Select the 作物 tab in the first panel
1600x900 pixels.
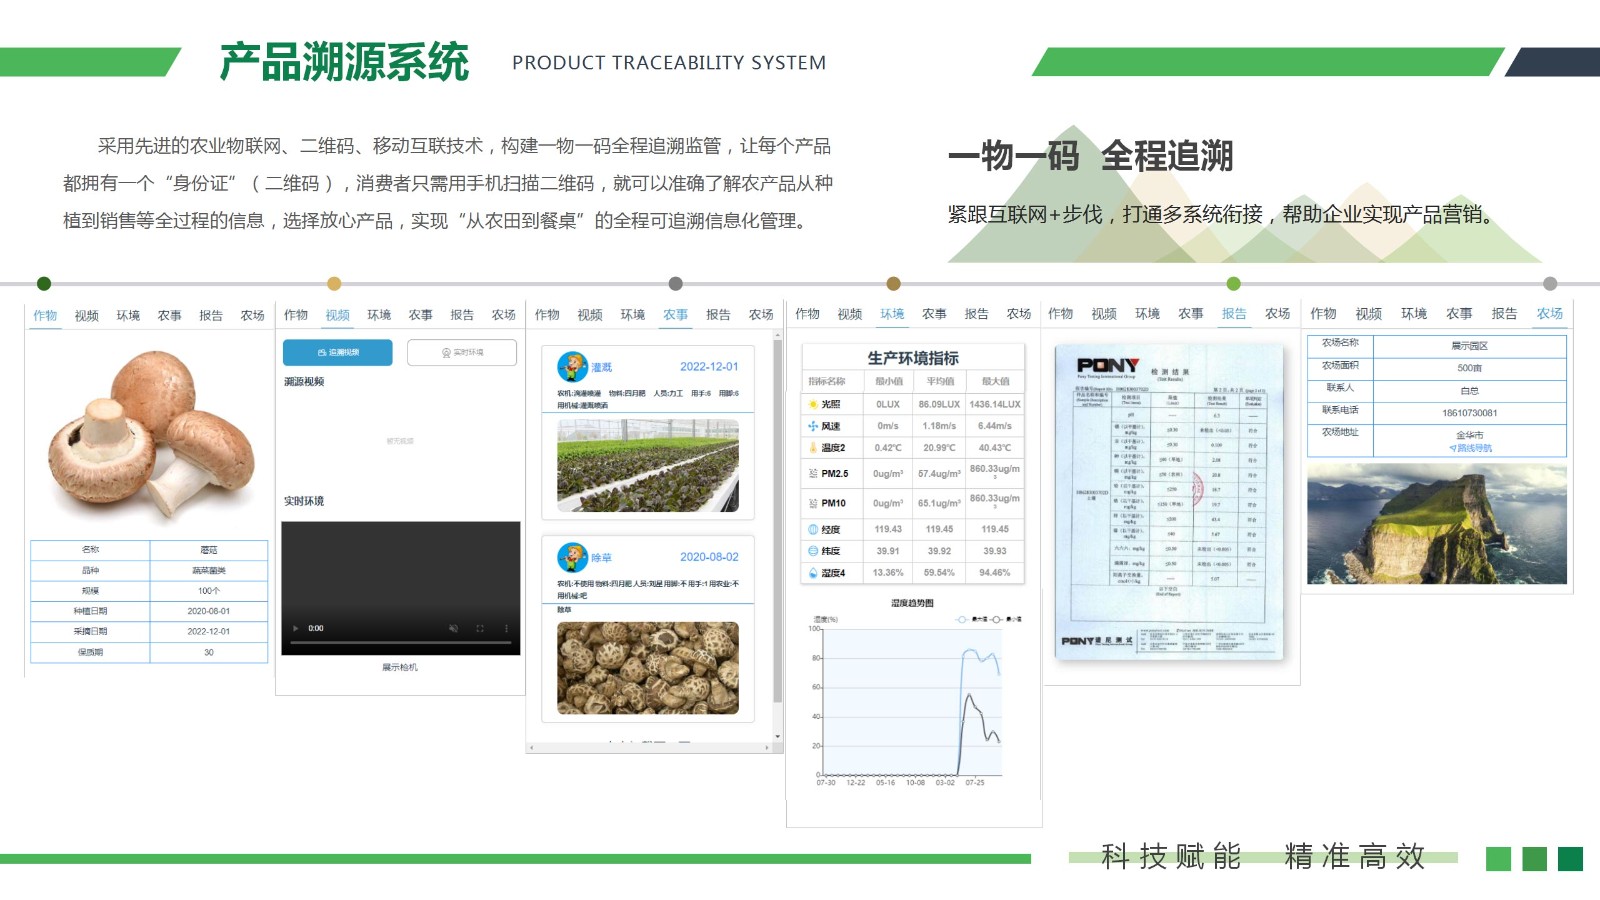[x=45, y=316]
